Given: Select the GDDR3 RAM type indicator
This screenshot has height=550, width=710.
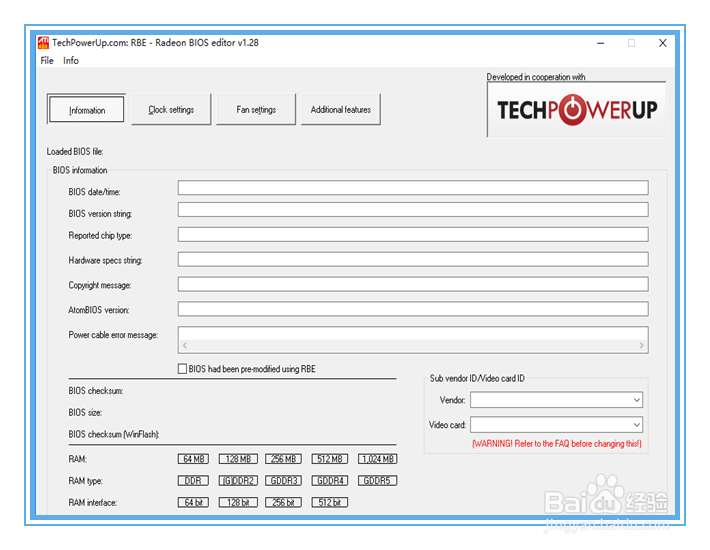Looking at the screenshot, I should point(283,481).
